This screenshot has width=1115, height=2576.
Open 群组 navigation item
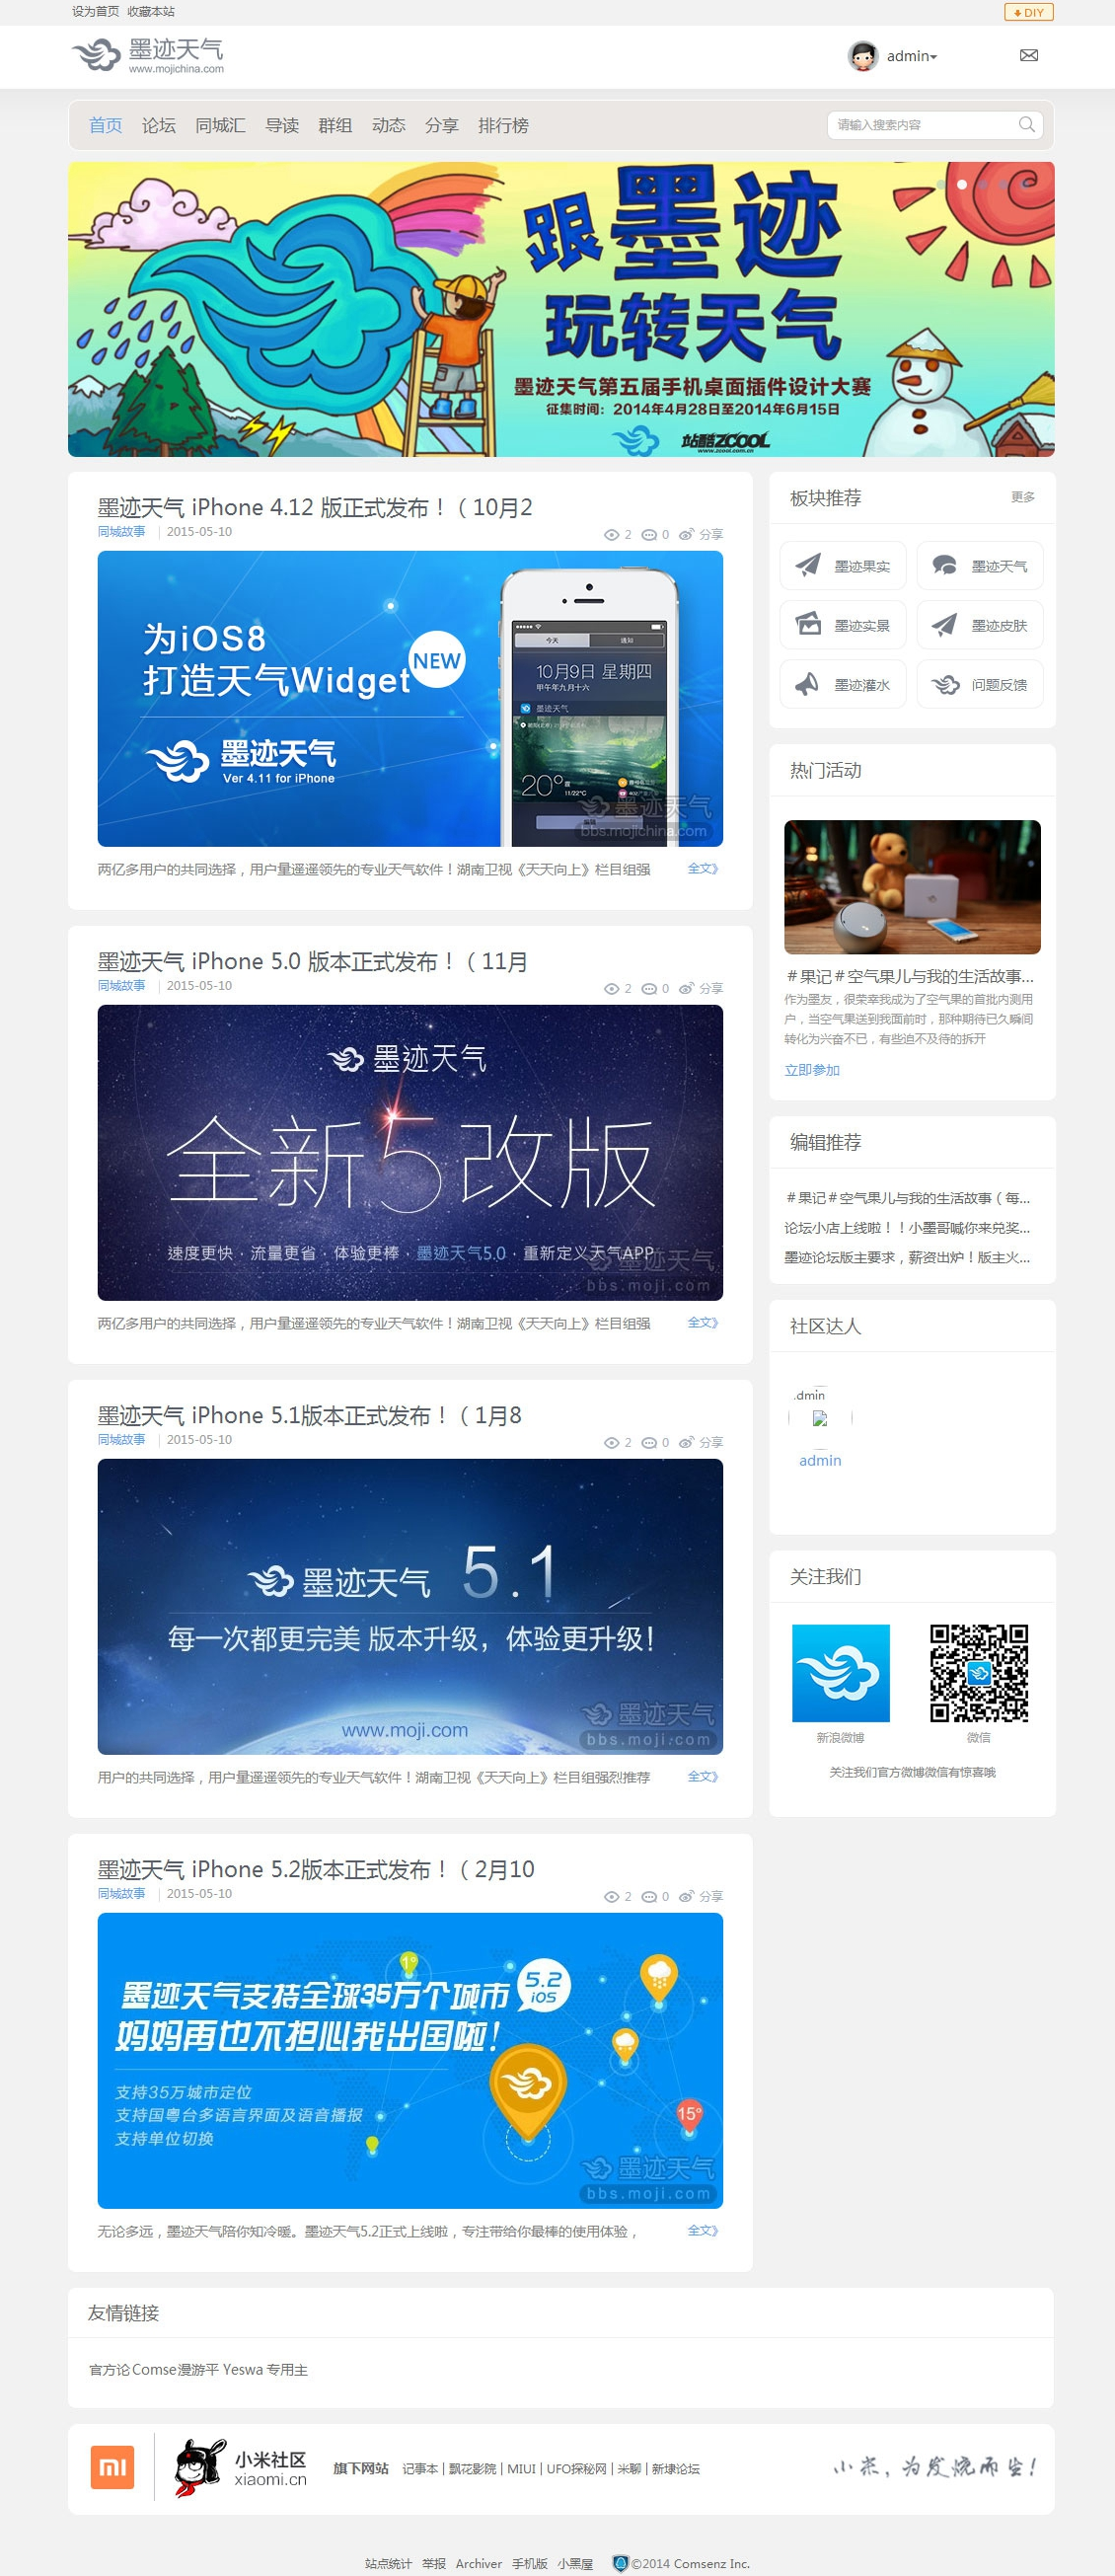335,125
